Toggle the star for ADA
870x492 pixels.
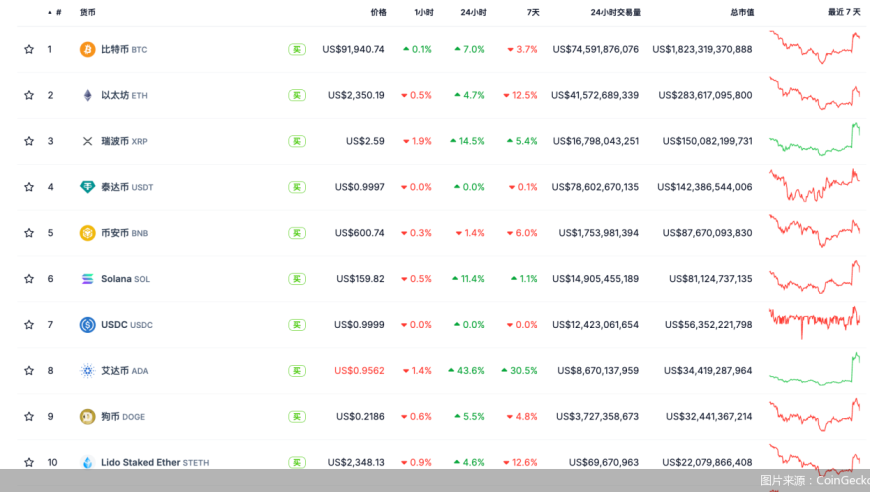[29, 371]
